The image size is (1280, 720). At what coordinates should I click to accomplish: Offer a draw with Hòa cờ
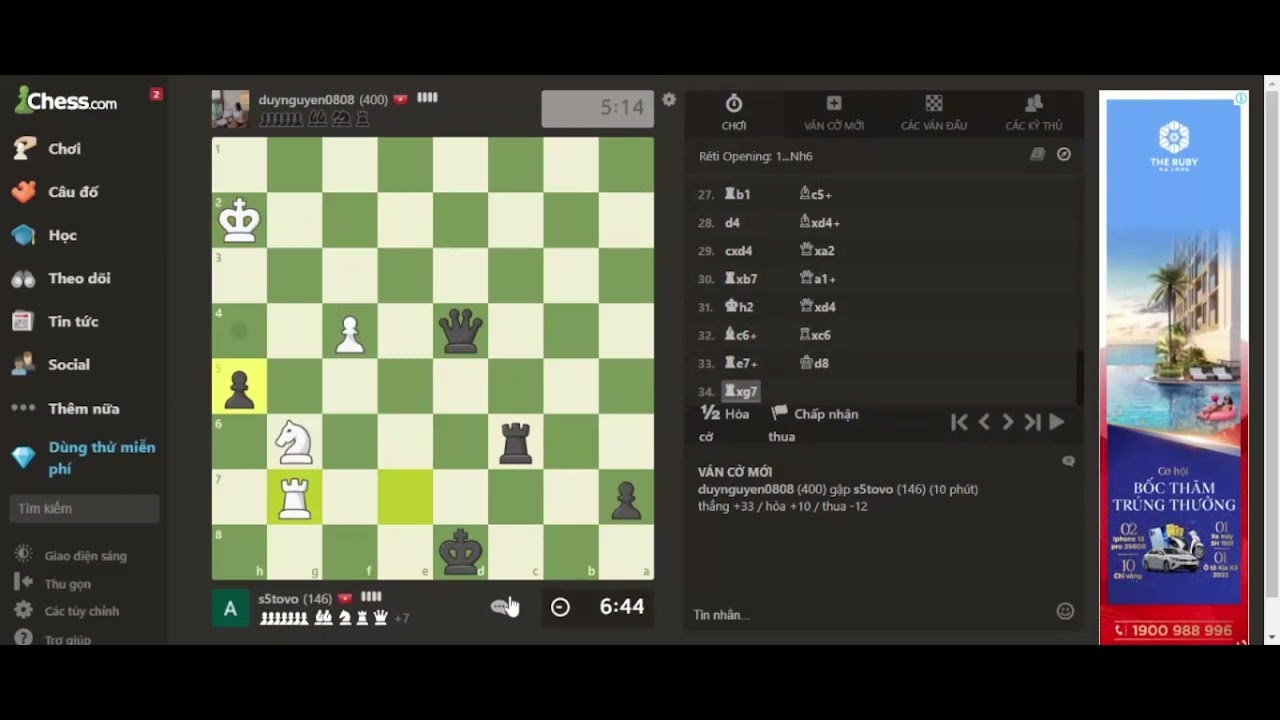[724, 424]
